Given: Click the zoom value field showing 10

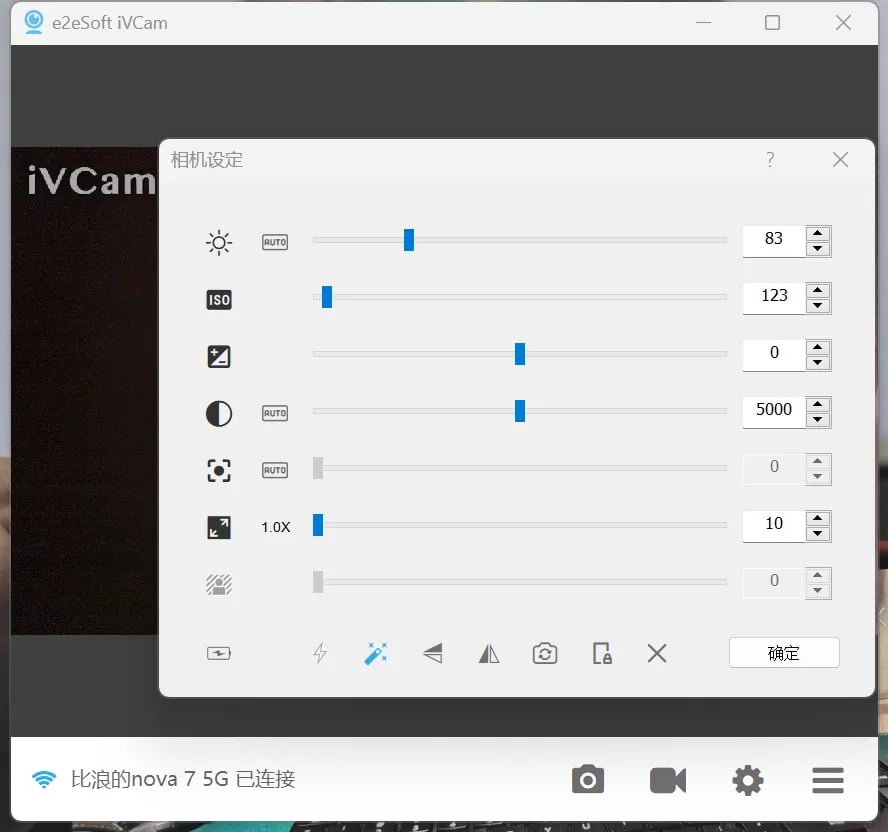Looking at the screenshot, I should (x=774, y=526).
